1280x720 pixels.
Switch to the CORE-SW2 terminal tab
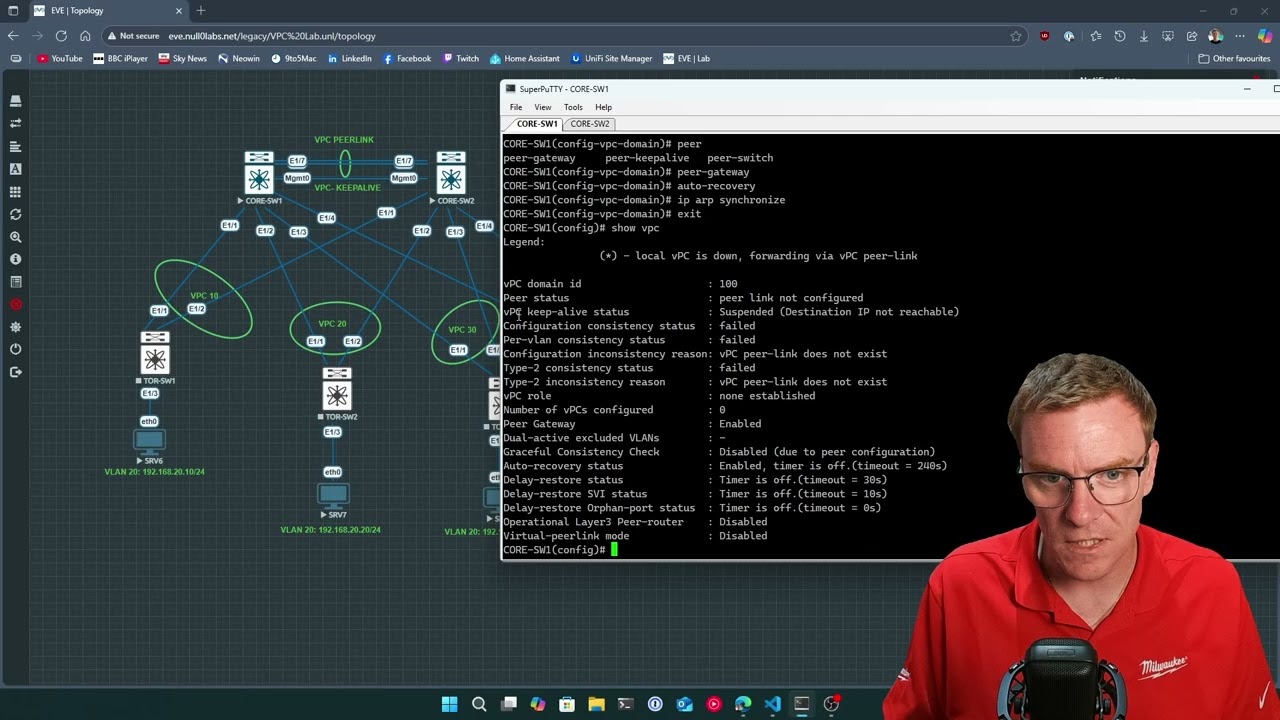[x=590, y=124]
